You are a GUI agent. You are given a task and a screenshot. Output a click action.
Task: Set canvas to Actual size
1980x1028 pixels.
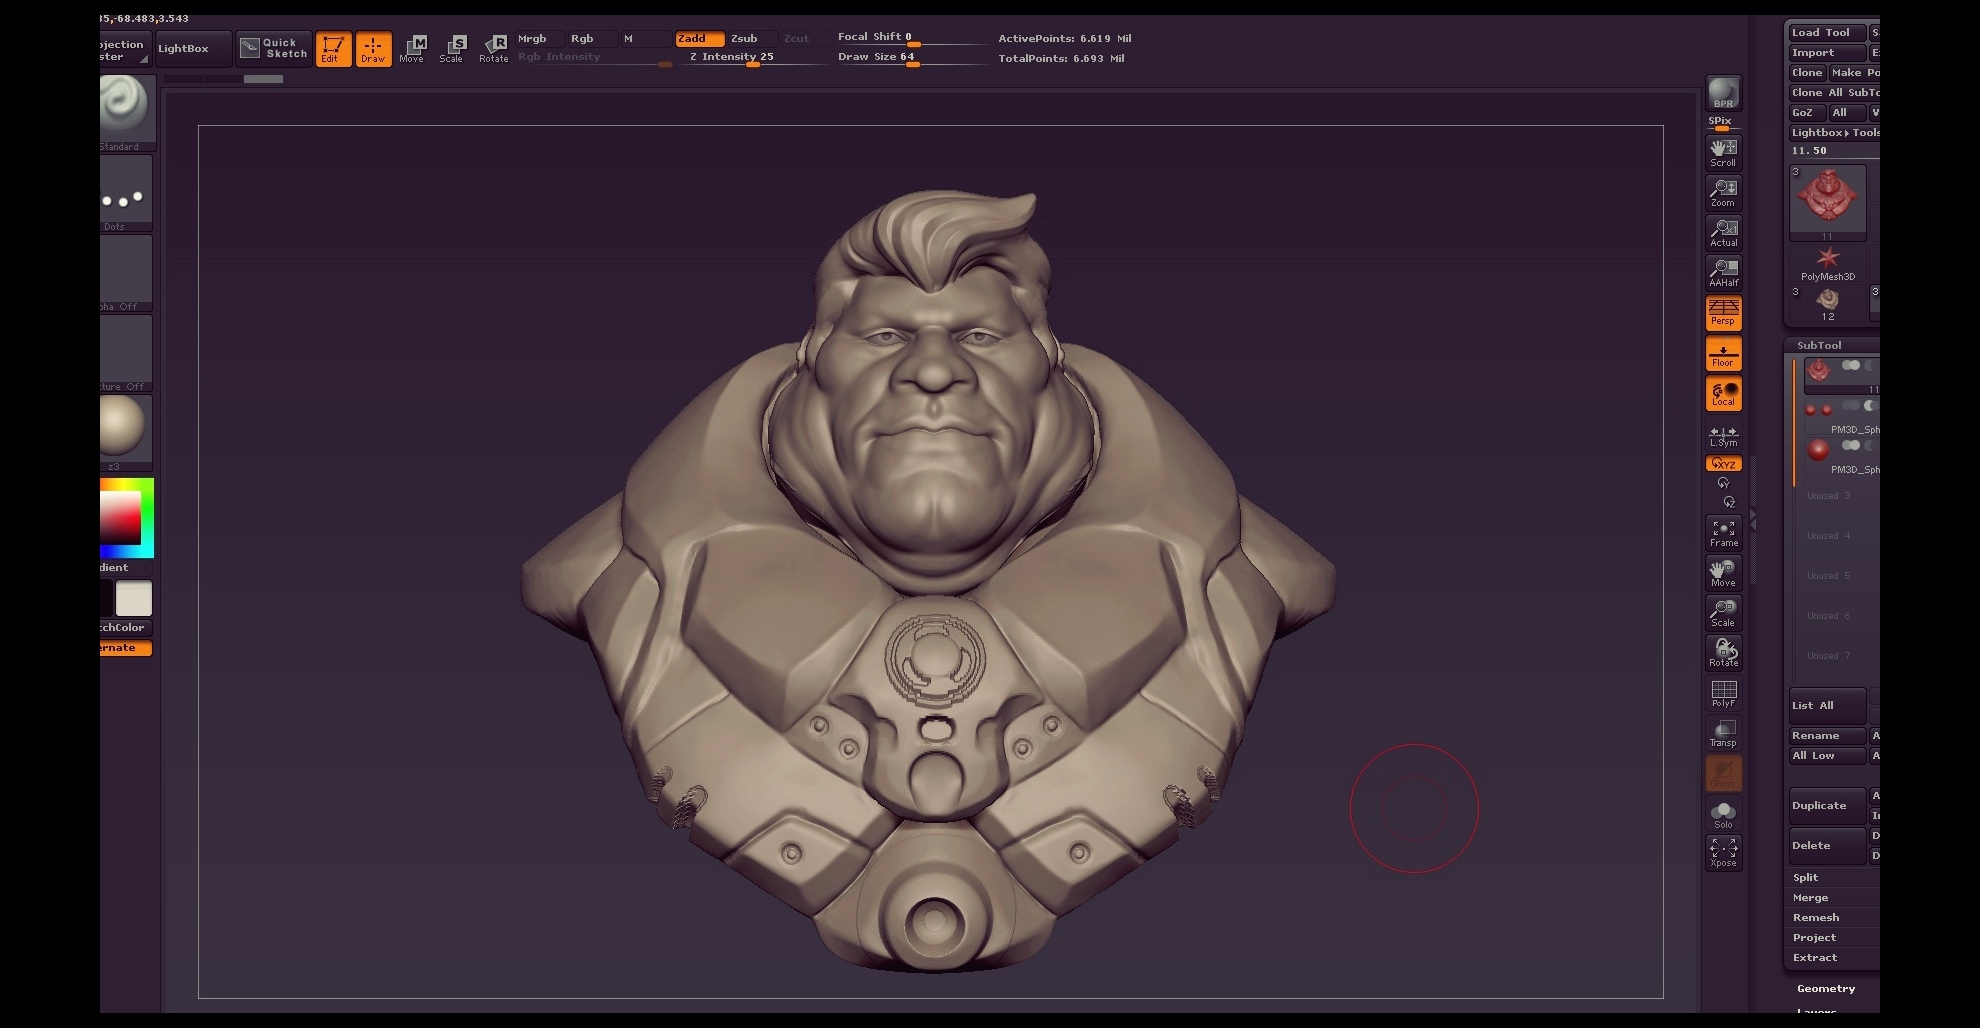tap(1723, 233)
